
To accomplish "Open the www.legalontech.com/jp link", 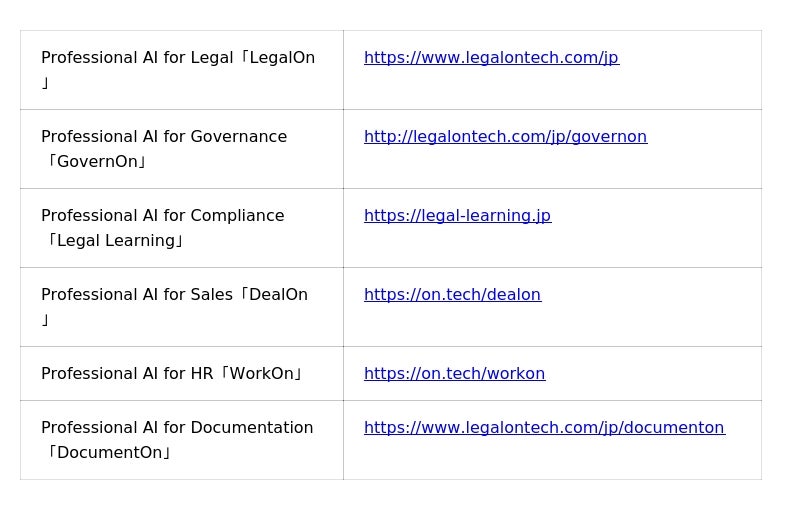I will tap(491, 58).
